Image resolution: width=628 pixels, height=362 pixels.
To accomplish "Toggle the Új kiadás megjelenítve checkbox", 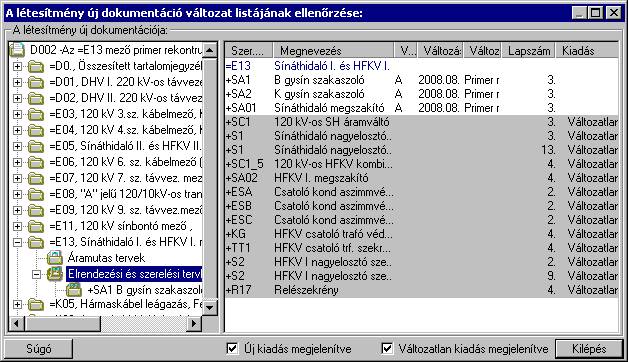I will pyautogui.click(x=232, y=348).
